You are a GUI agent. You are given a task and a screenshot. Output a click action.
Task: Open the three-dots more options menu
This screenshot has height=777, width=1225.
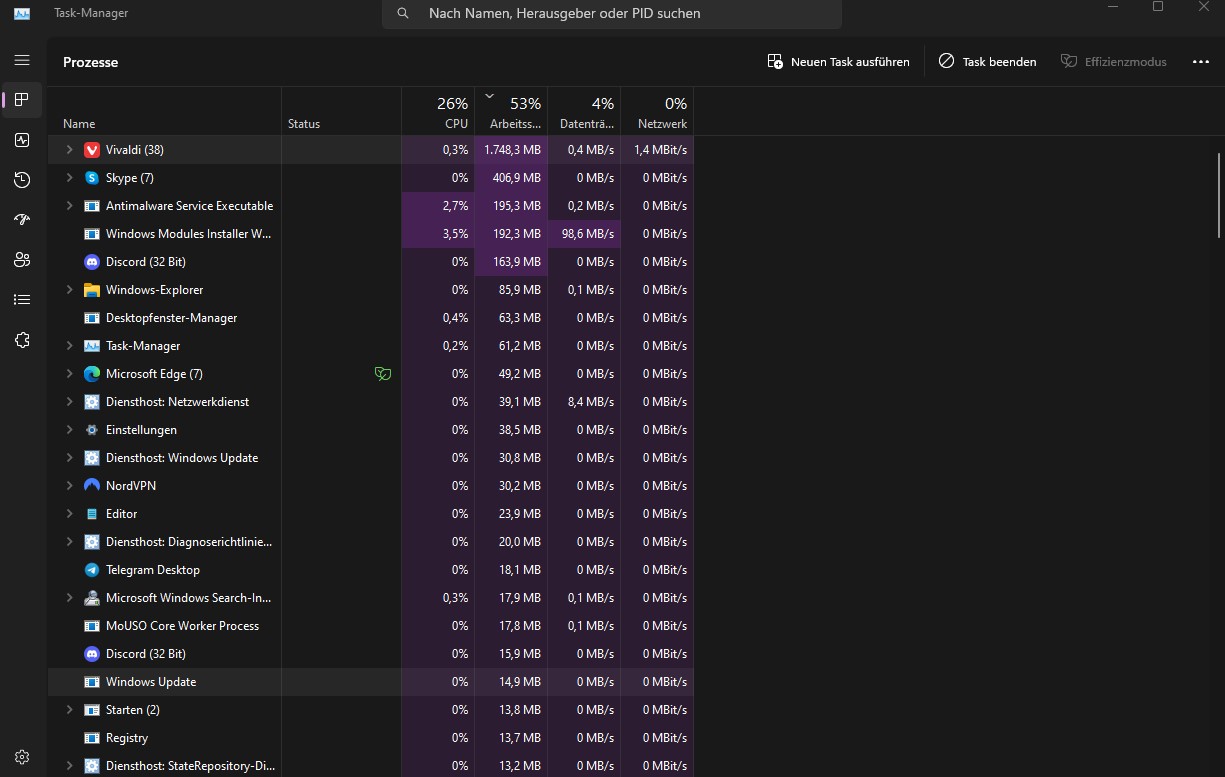coord(1201,62)
